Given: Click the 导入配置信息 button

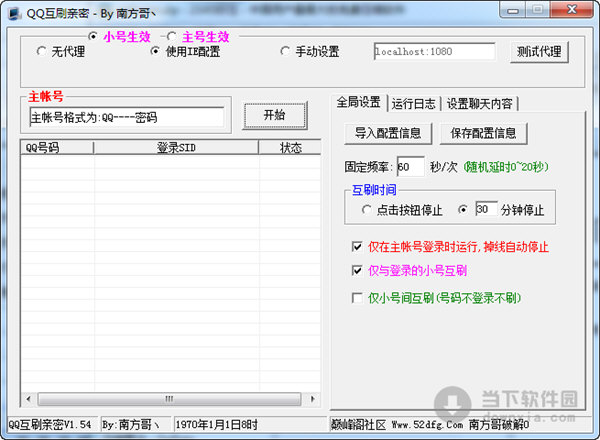Looking at the screenshot, I should point(388,133).
